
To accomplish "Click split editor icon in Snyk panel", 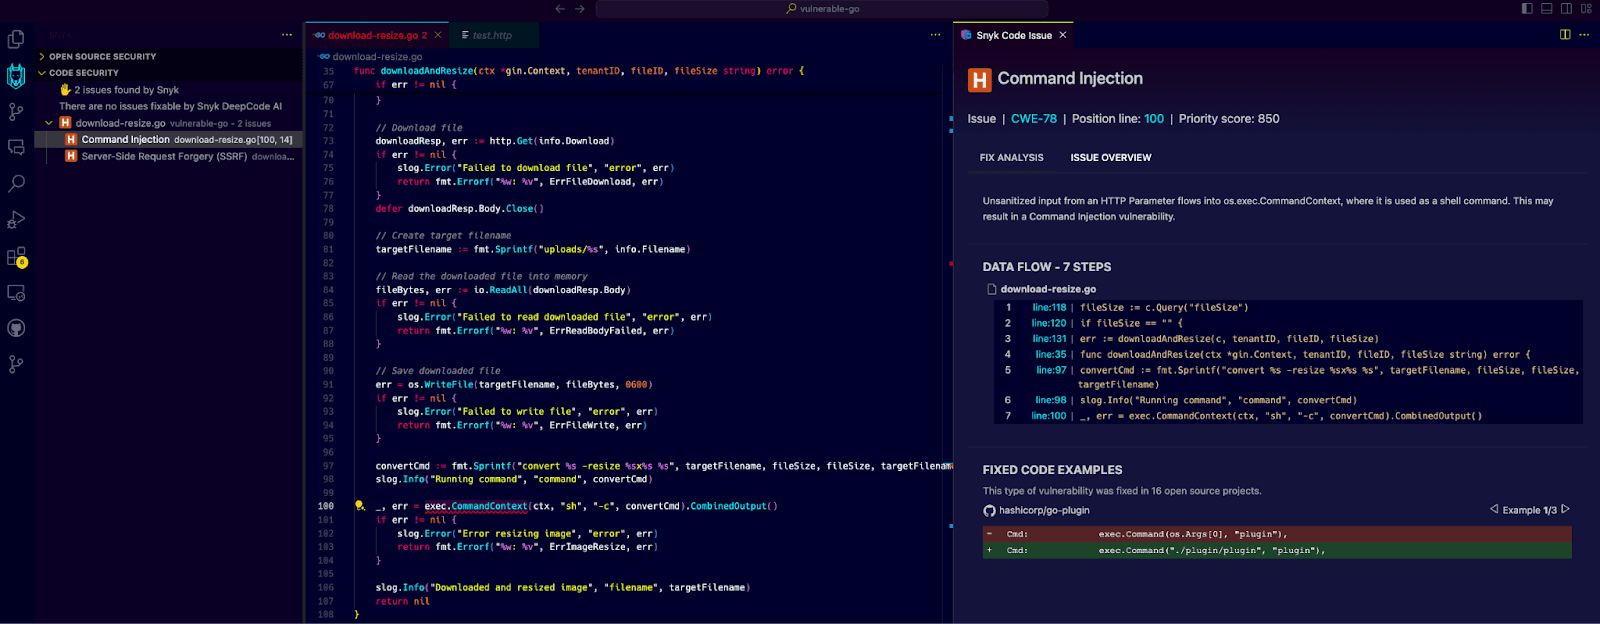I will coord(1565,35).
